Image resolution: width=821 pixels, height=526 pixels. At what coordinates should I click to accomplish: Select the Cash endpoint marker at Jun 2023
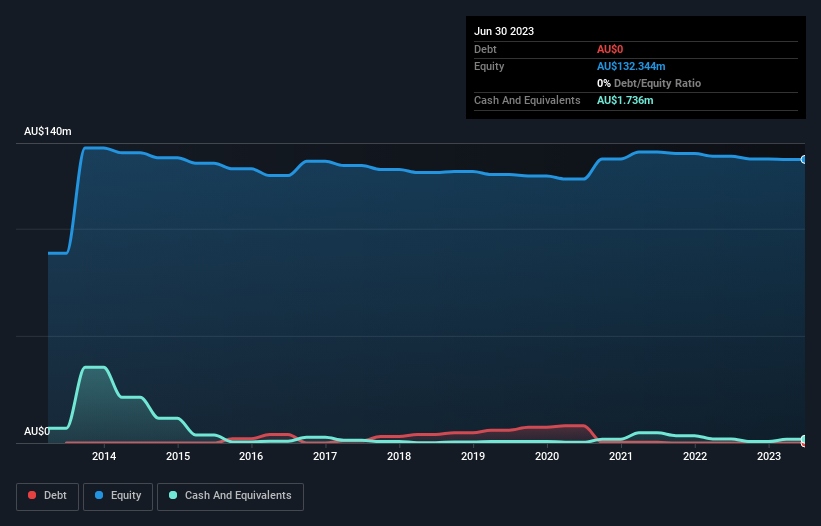[x=804, y=439]
